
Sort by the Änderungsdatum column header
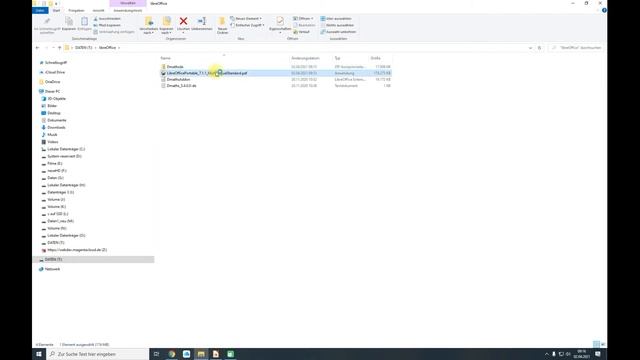[x=305, y=58]
